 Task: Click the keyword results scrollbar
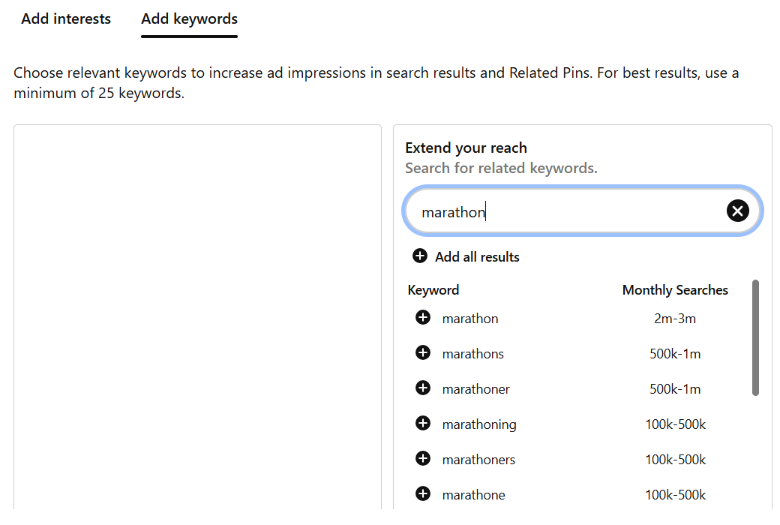[x=755, y=338]
